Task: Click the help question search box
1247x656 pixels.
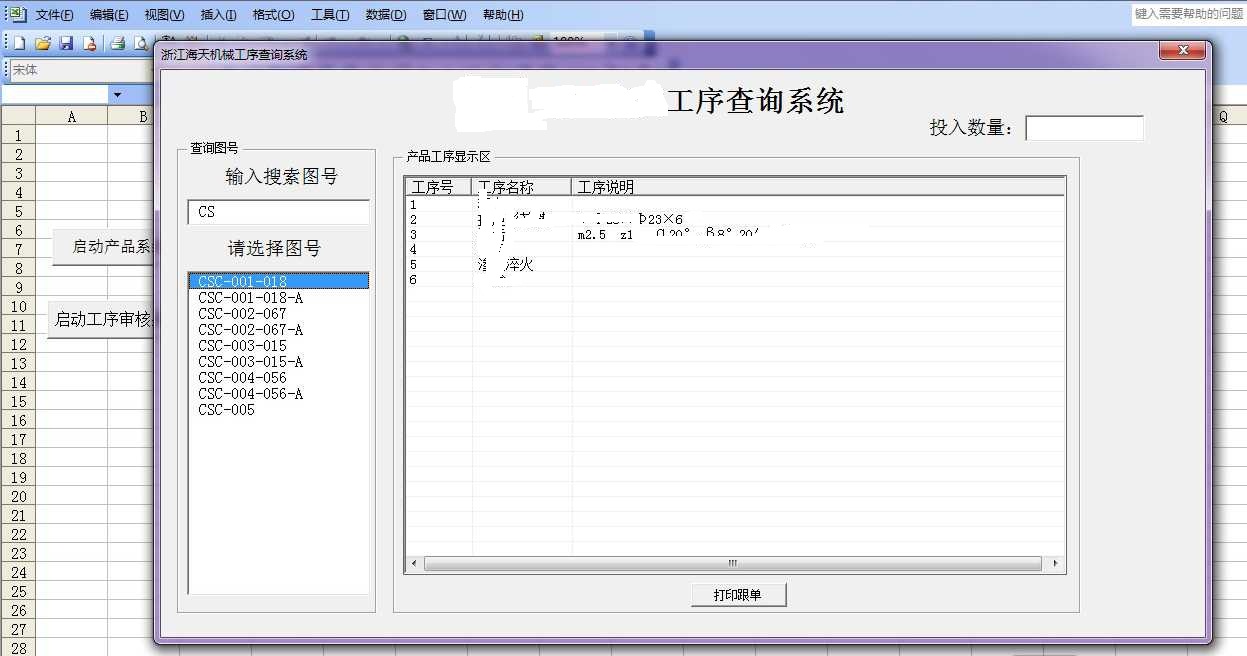Action: (1188, 14)
